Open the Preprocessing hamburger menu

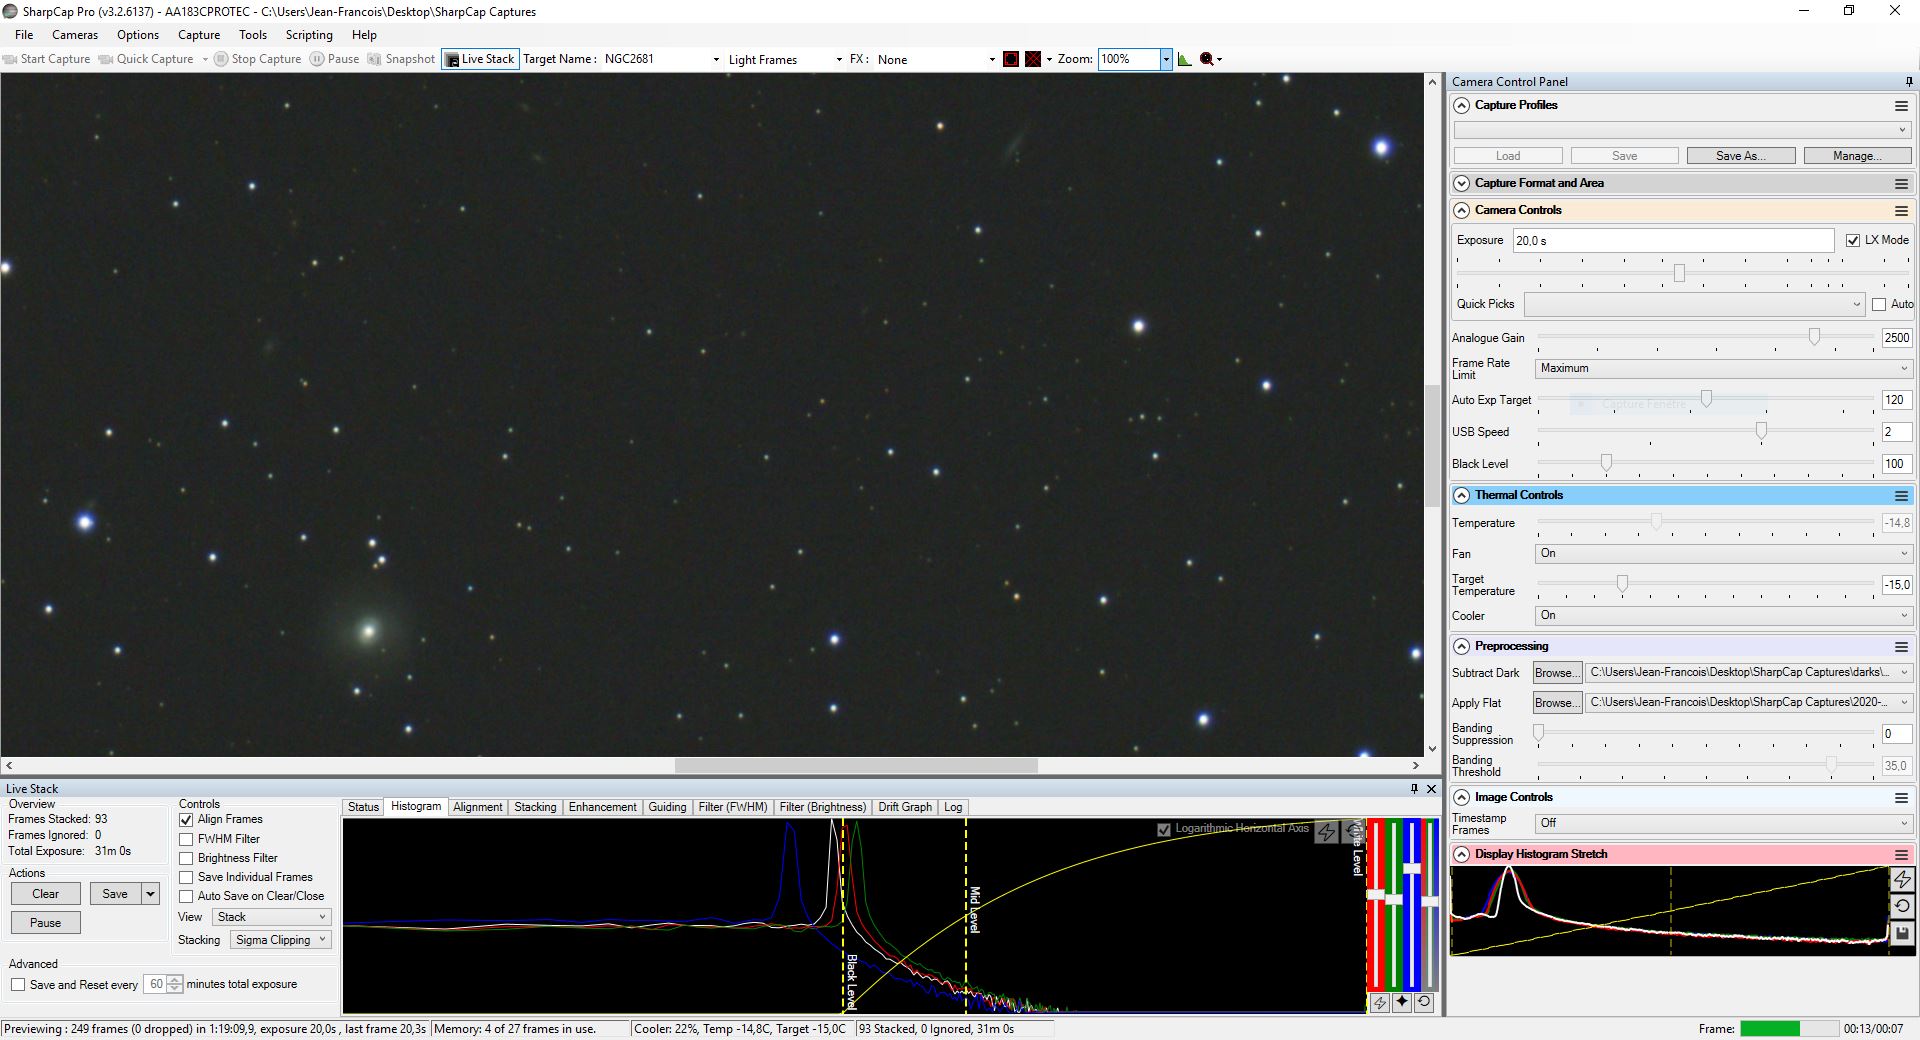[x=1901, y=647]
